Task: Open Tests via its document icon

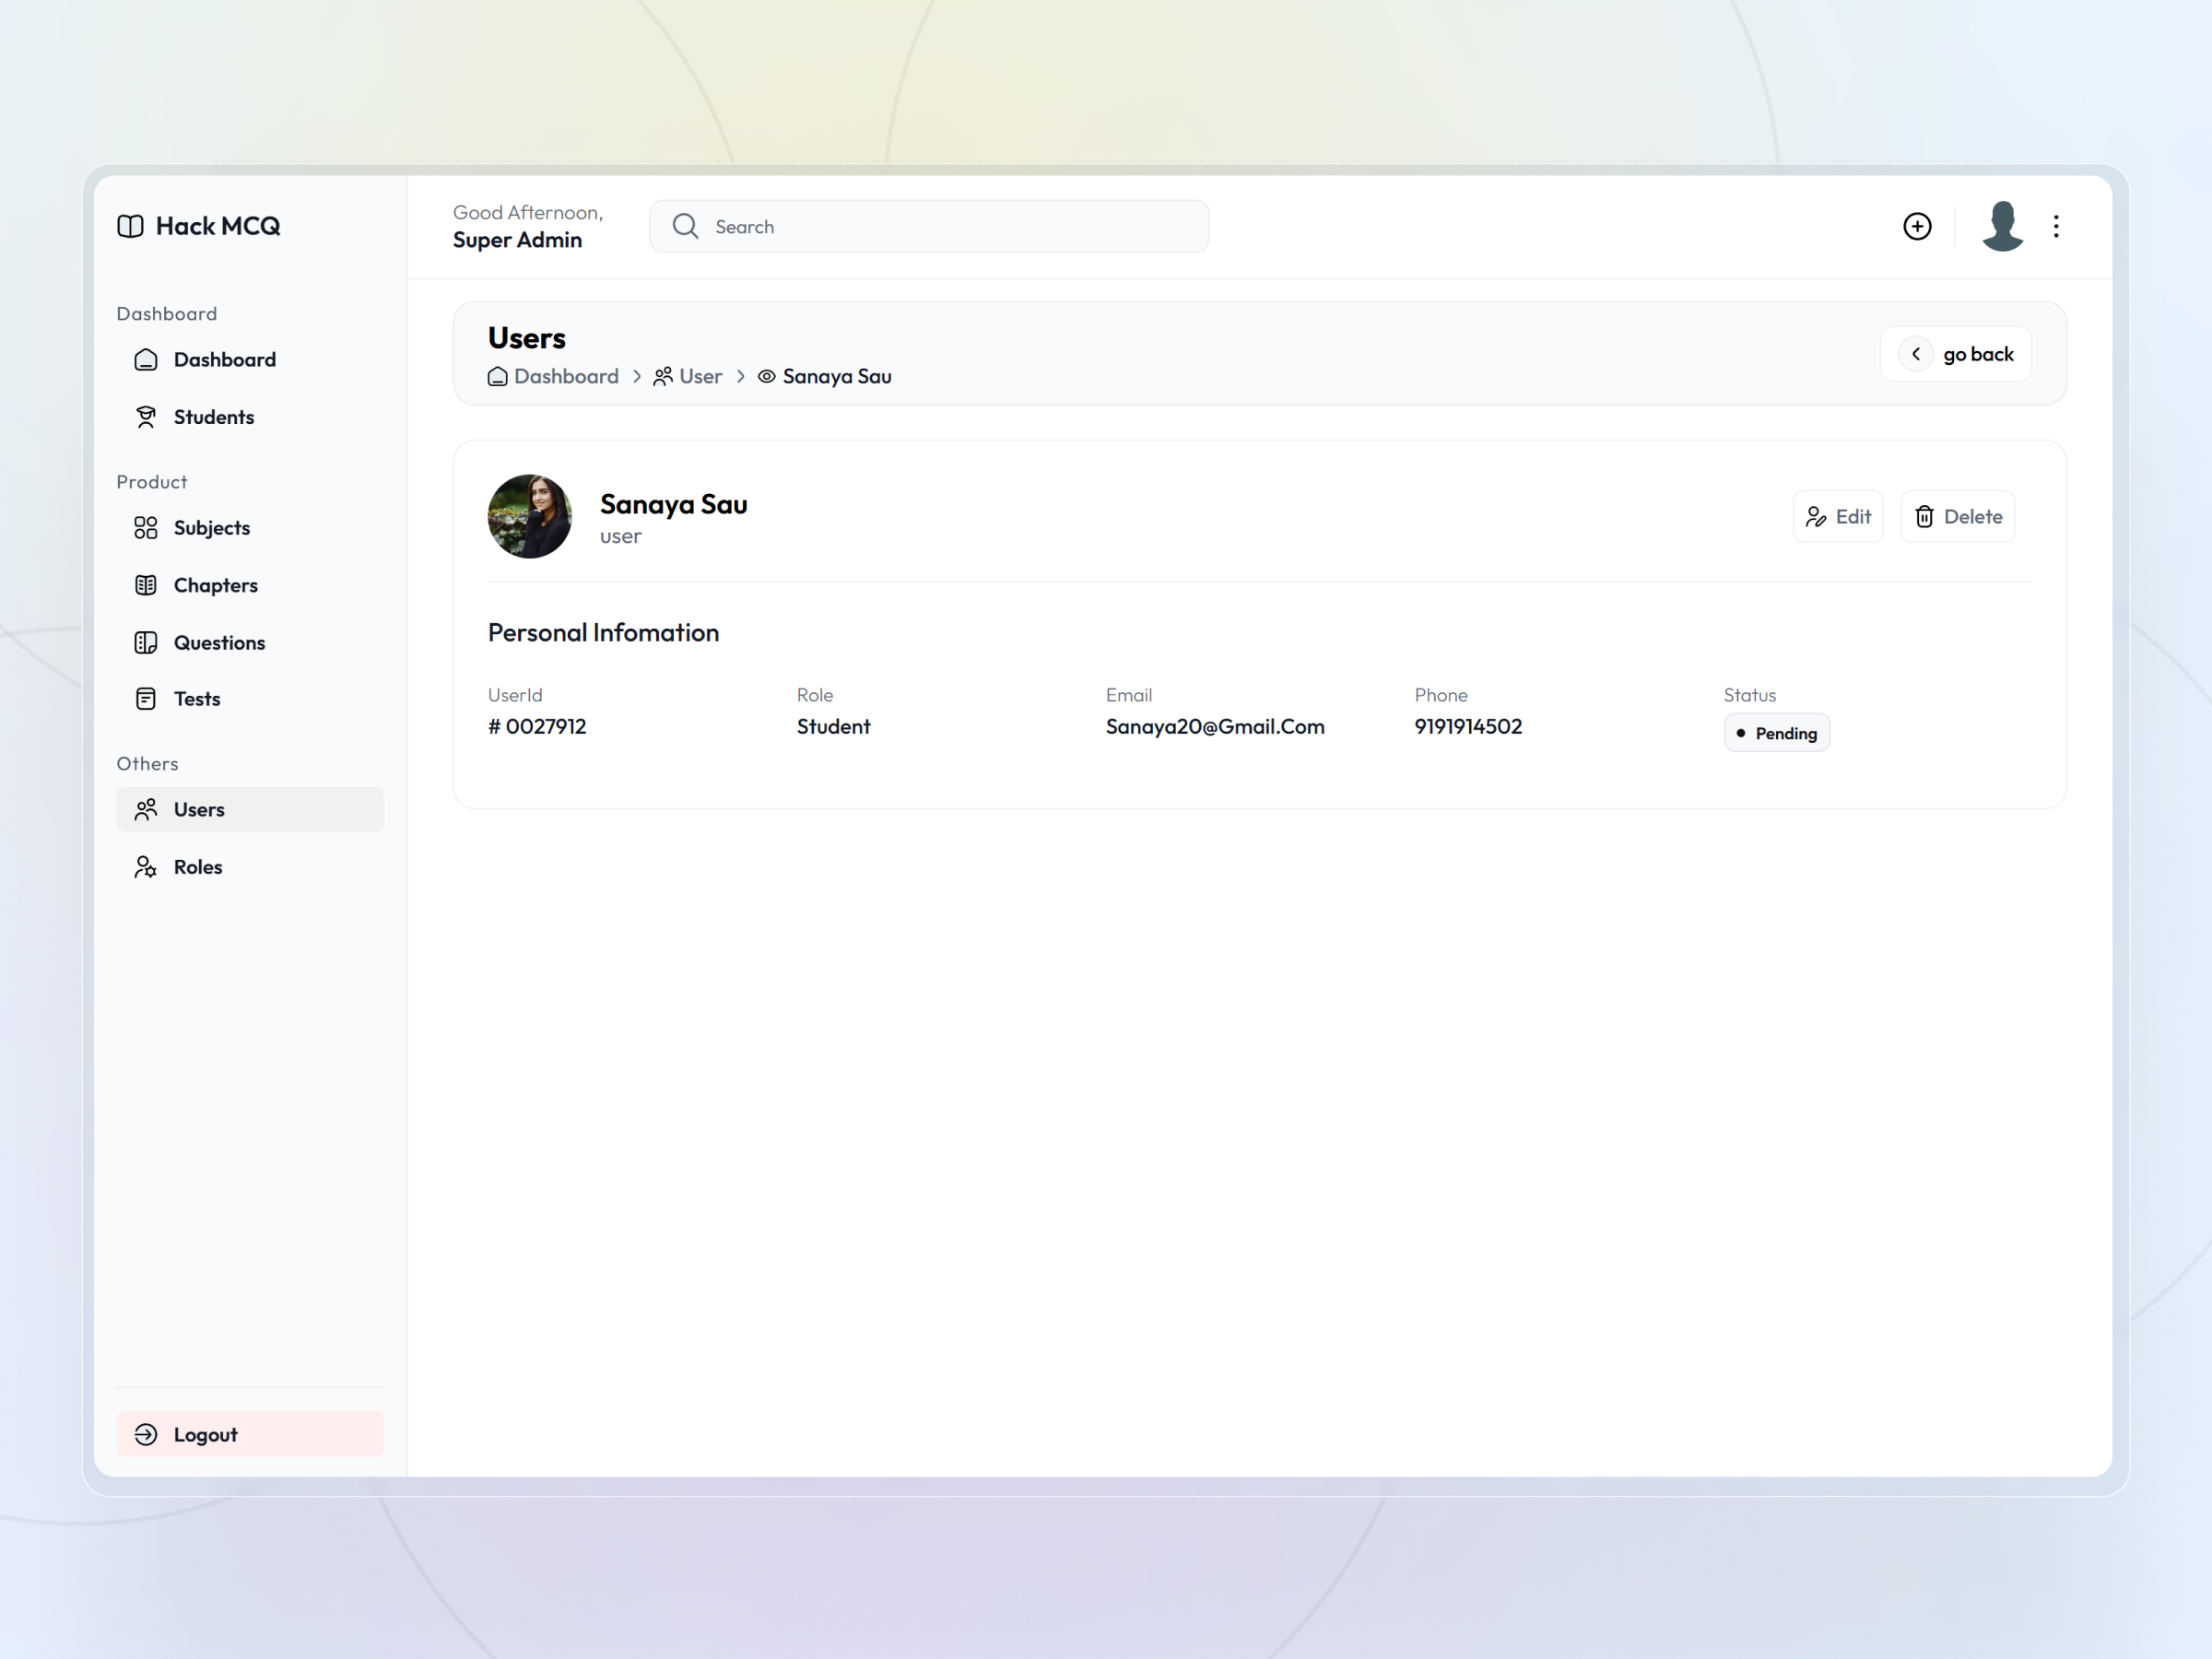Action: tap(146, 698)
